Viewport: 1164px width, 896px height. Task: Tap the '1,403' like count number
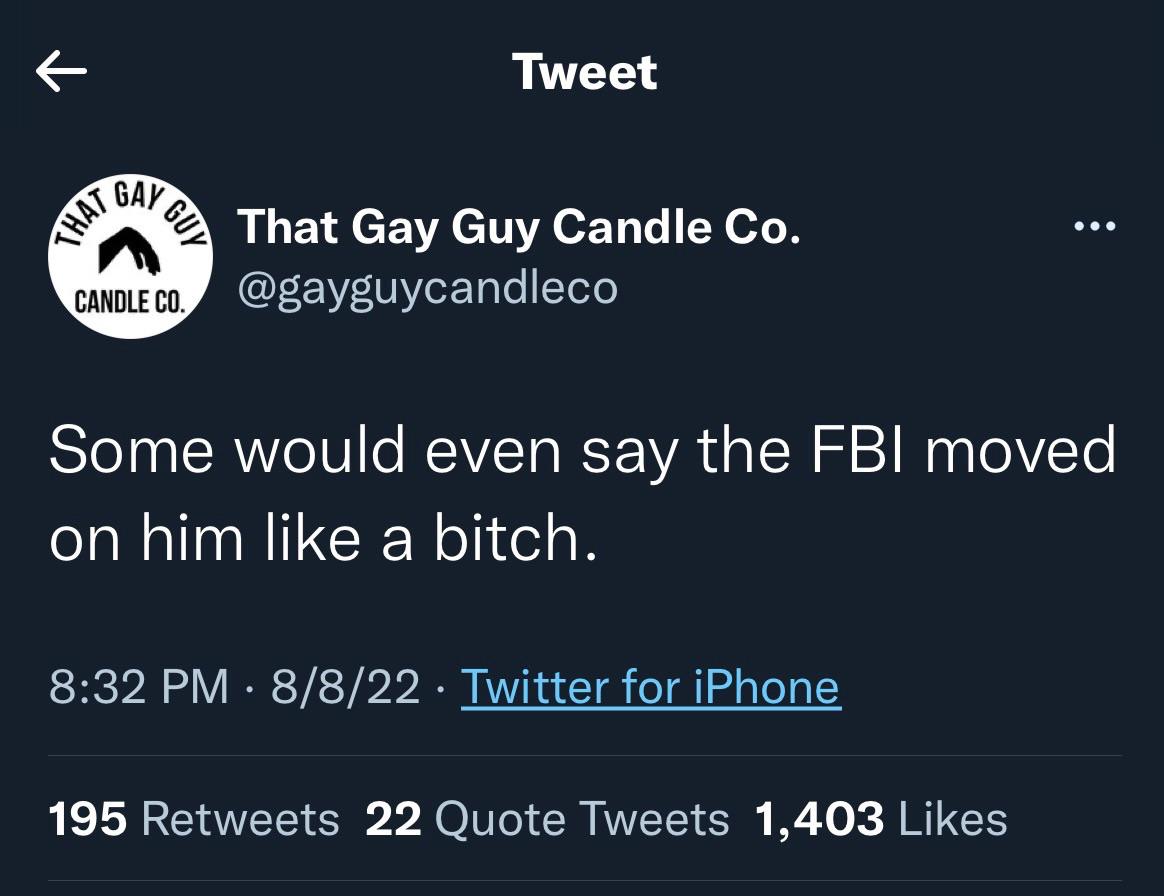[x=819, y=819]
